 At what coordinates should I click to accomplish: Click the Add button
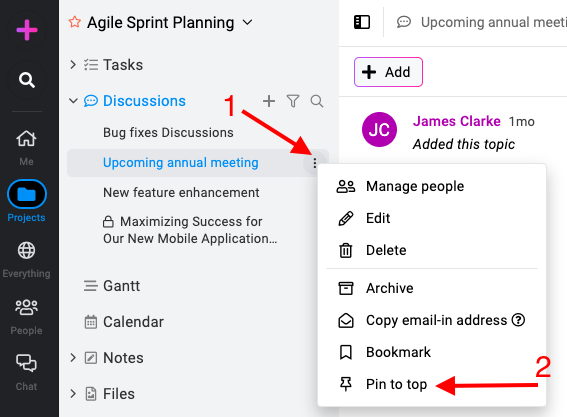tap(388, 72)
